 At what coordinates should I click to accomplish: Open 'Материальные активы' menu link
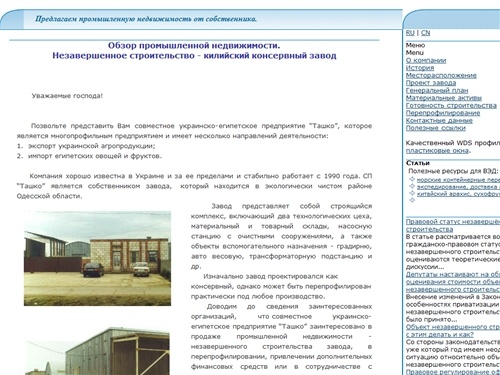[444, 98]
